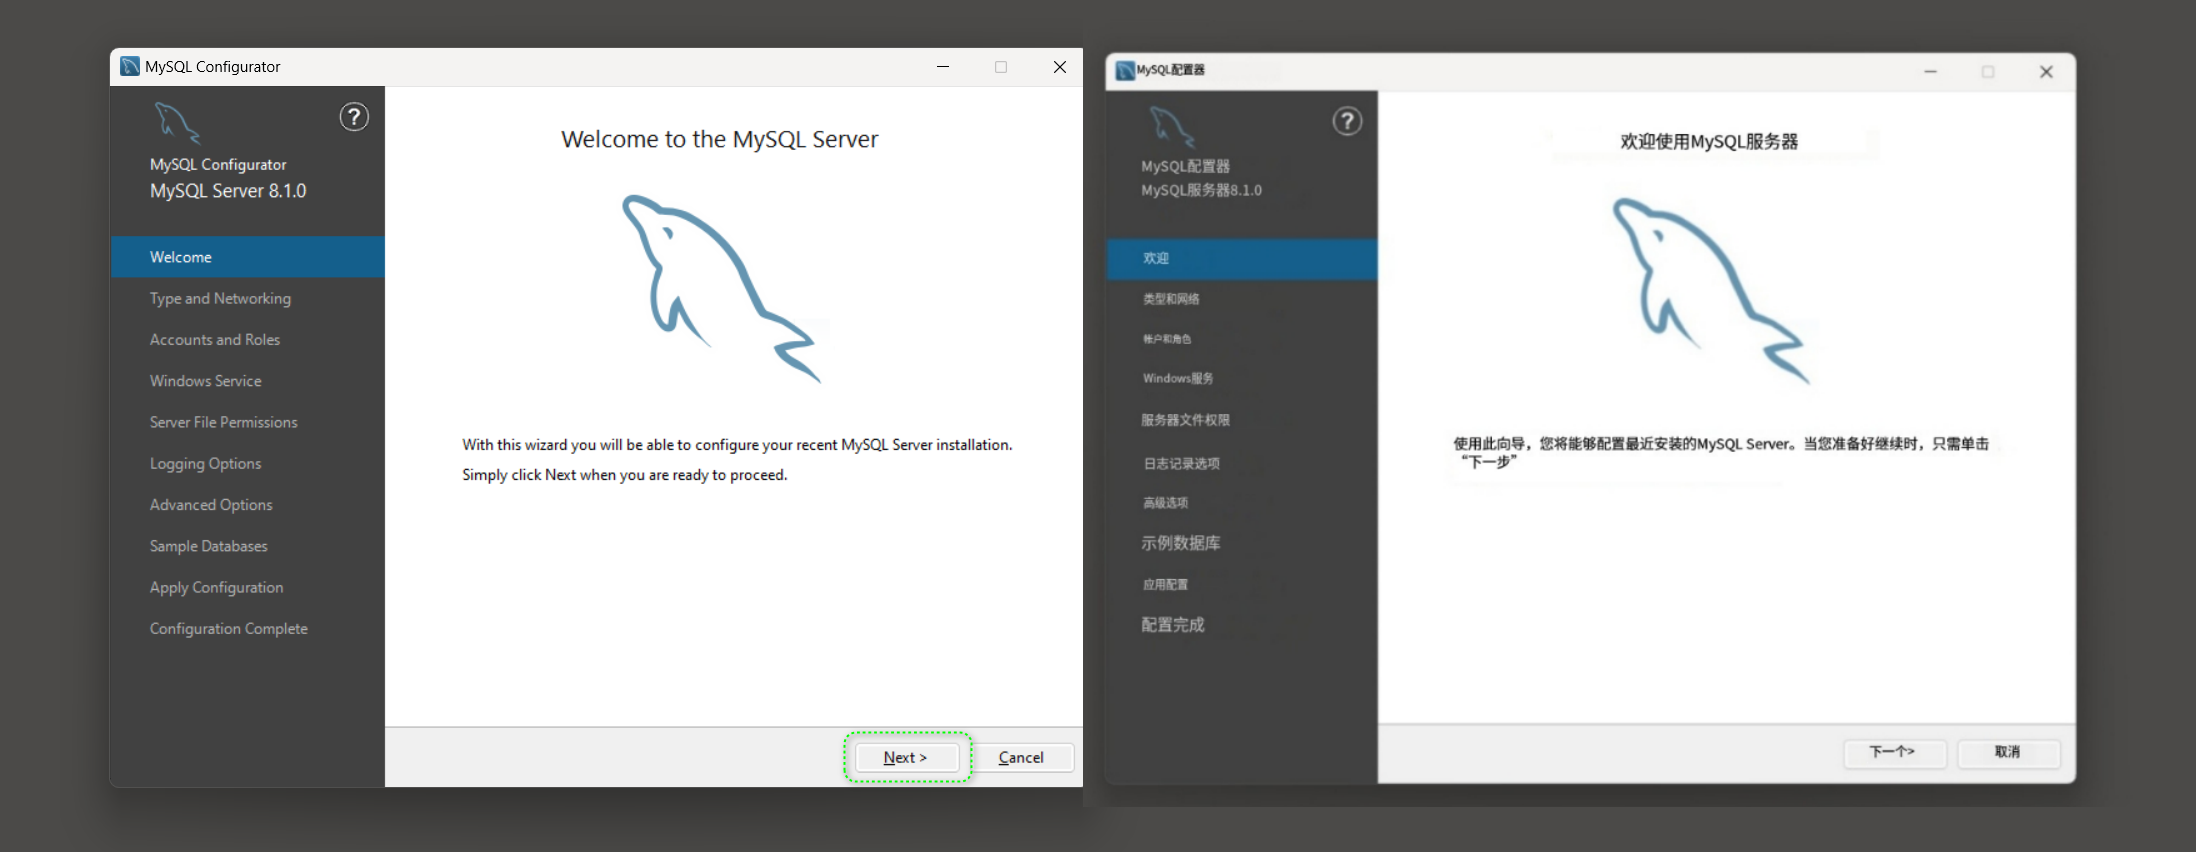Open help in English MySQL Configurator window

click(x=354, y=117)
